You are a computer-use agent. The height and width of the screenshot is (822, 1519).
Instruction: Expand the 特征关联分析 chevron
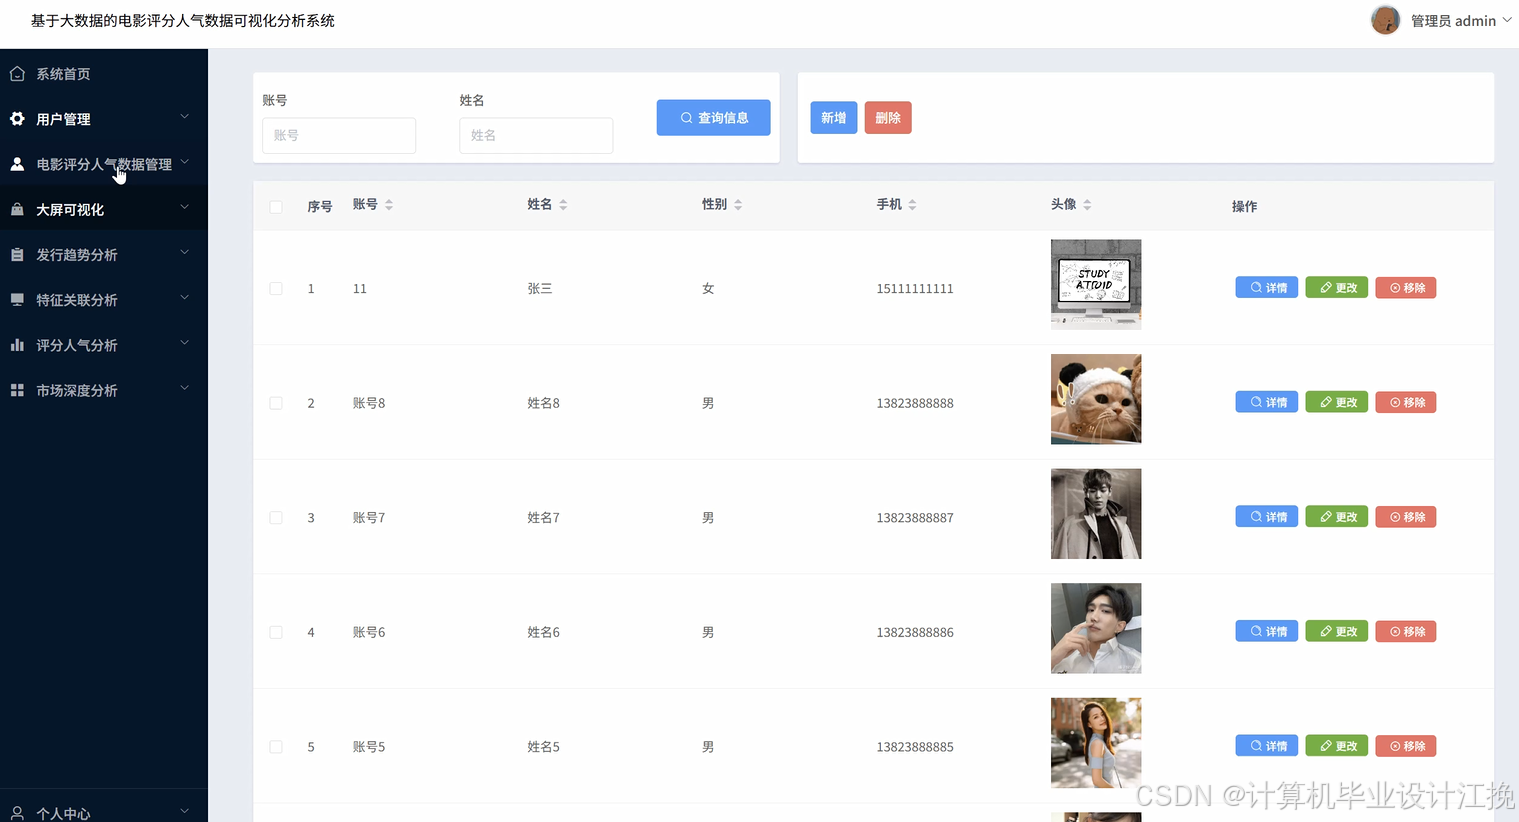(184, 298)
